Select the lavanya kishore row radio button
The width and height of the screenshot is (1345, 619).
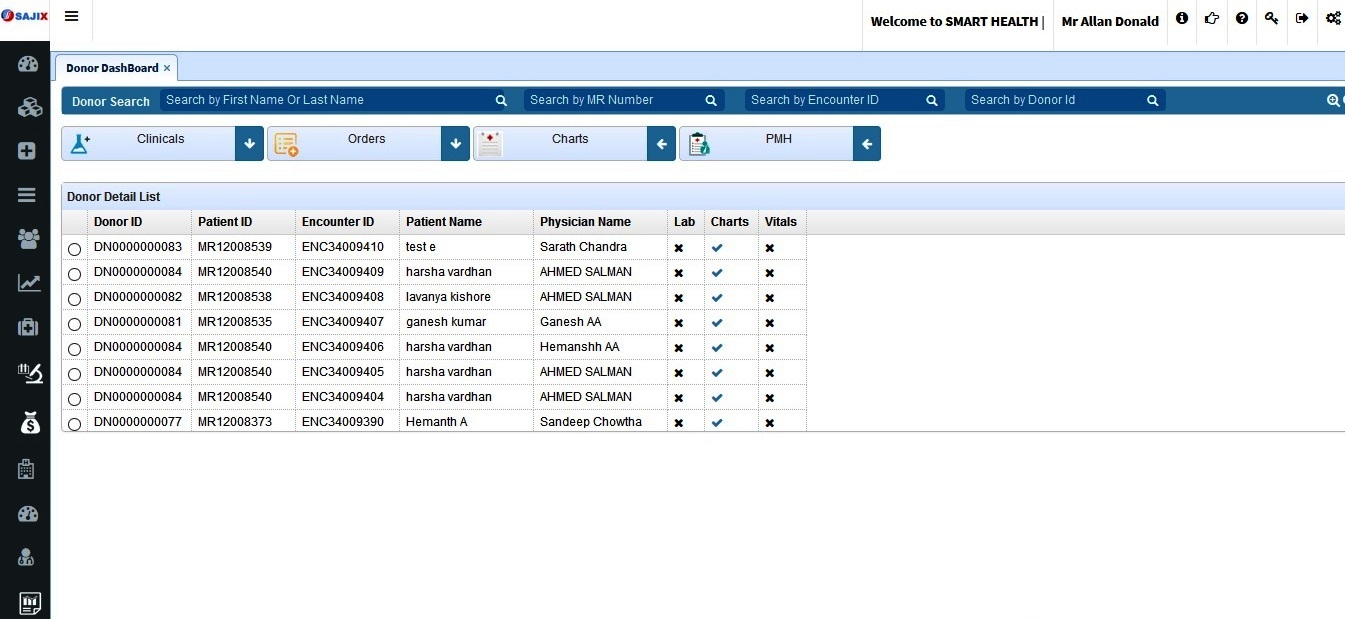coord(74,299)
